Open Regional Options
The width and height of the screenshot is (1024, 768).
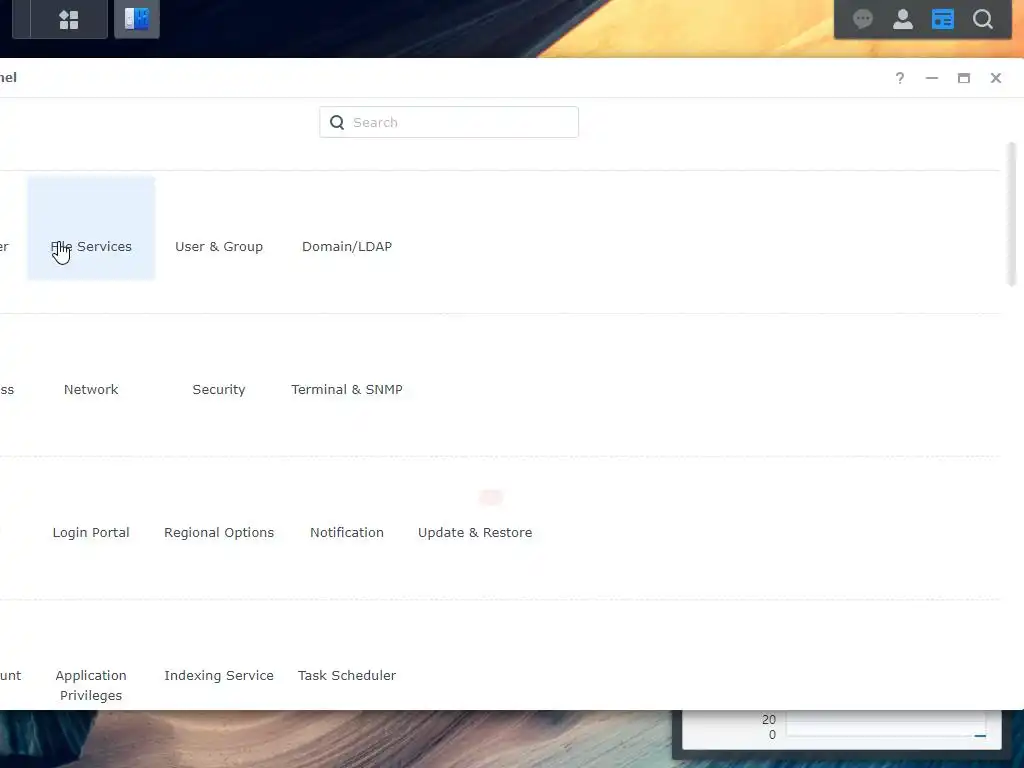point(219,532)
